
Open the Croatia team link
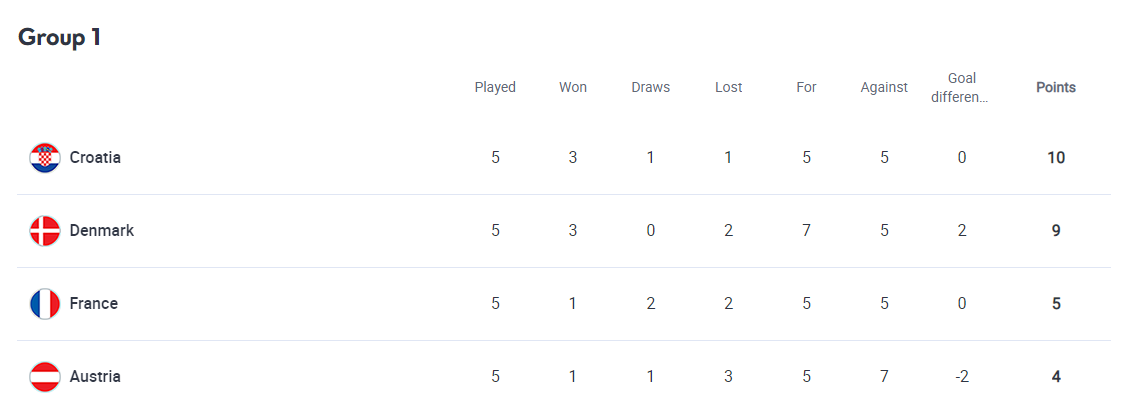point(95,158)
